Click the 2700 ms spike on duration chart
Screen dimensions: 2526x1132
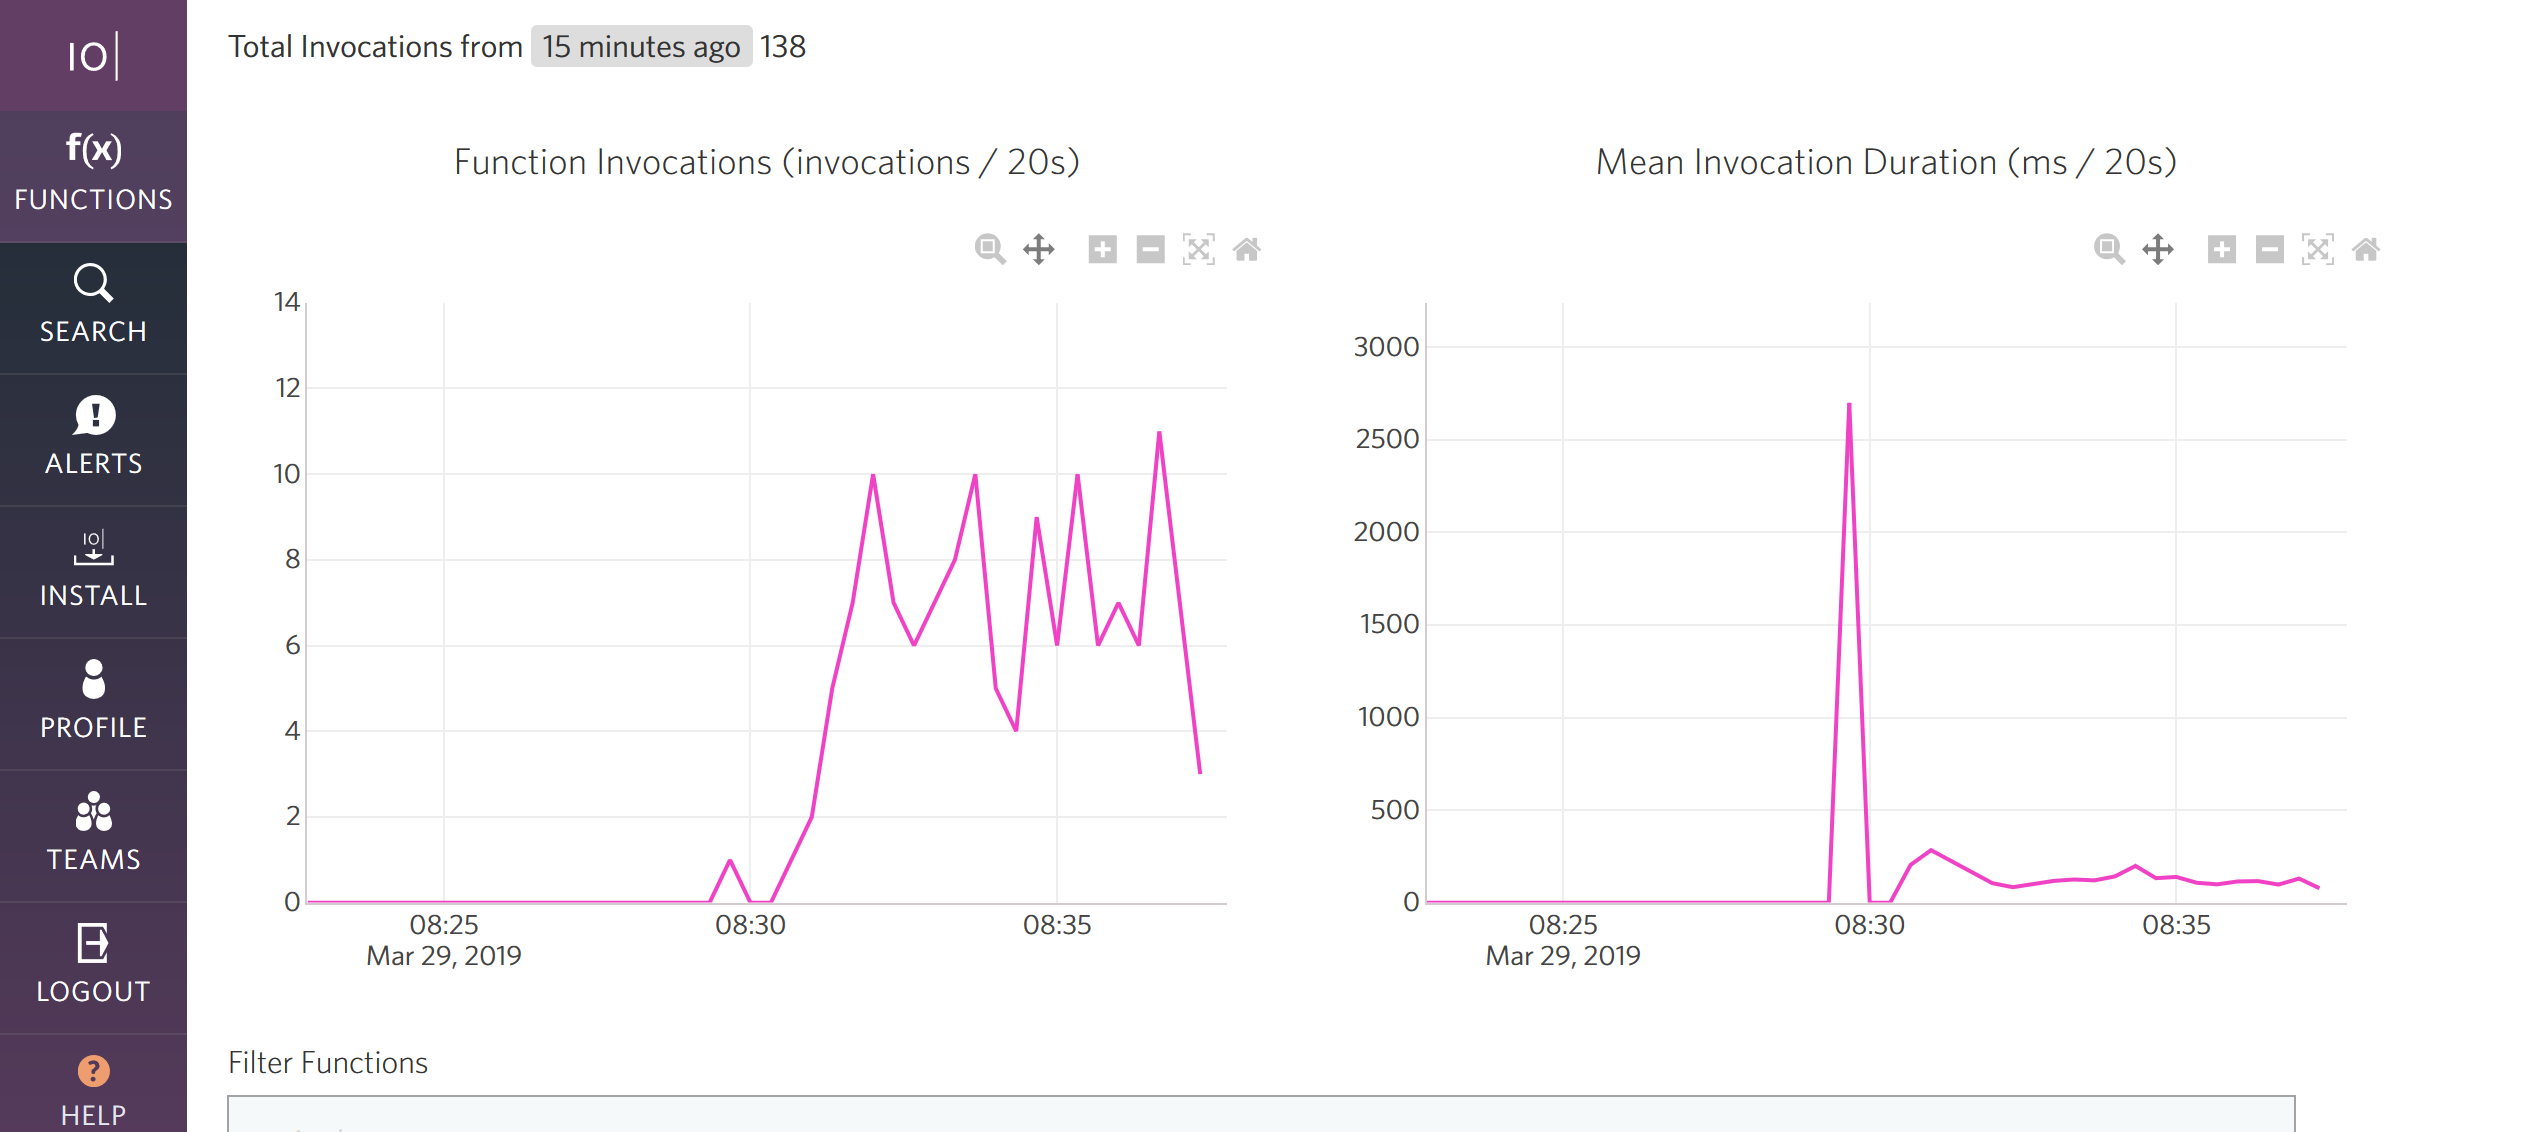click(1849, 404)
